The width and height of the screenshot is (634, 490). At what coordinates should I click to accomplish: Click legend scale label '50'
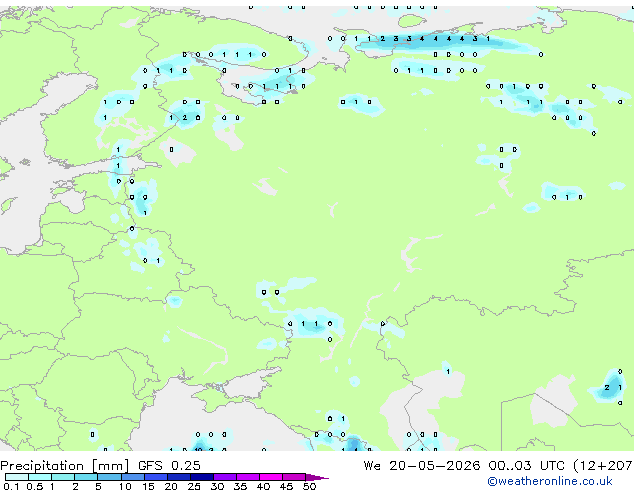tap(309, 486)
